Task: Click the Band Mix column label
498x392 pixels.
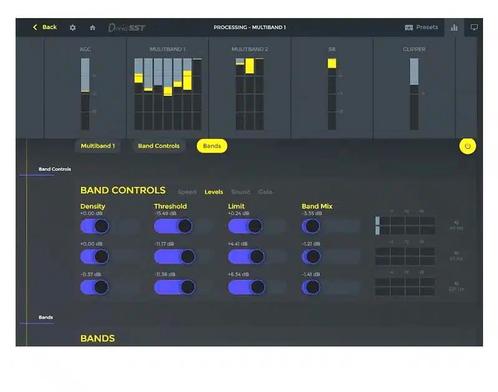Action: [x=317, y=206]
